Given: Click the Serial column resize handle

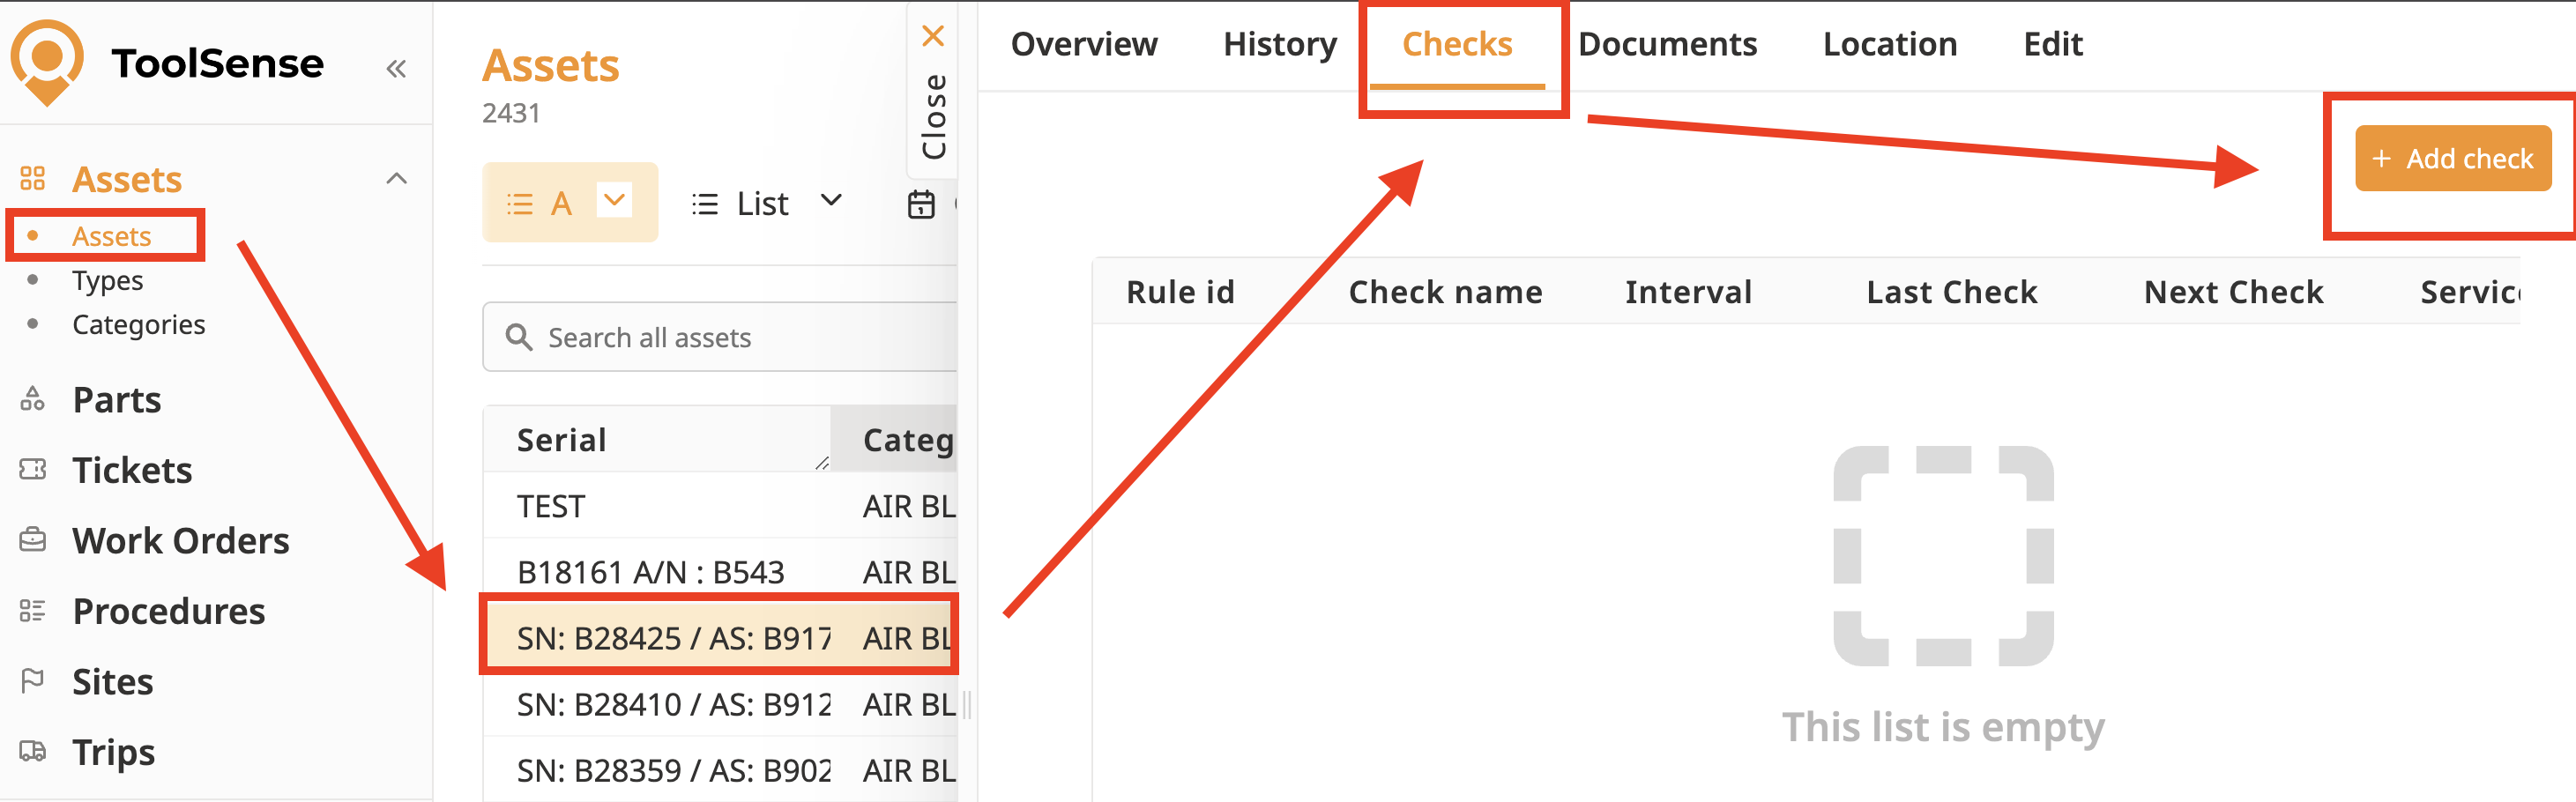Looking at the screenshot, I should click(x=822, y=462).
